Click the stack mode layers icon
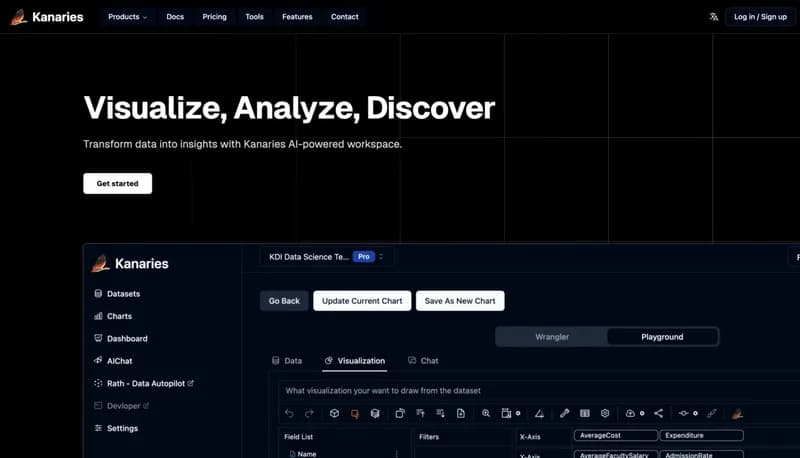 pos(375,413)
